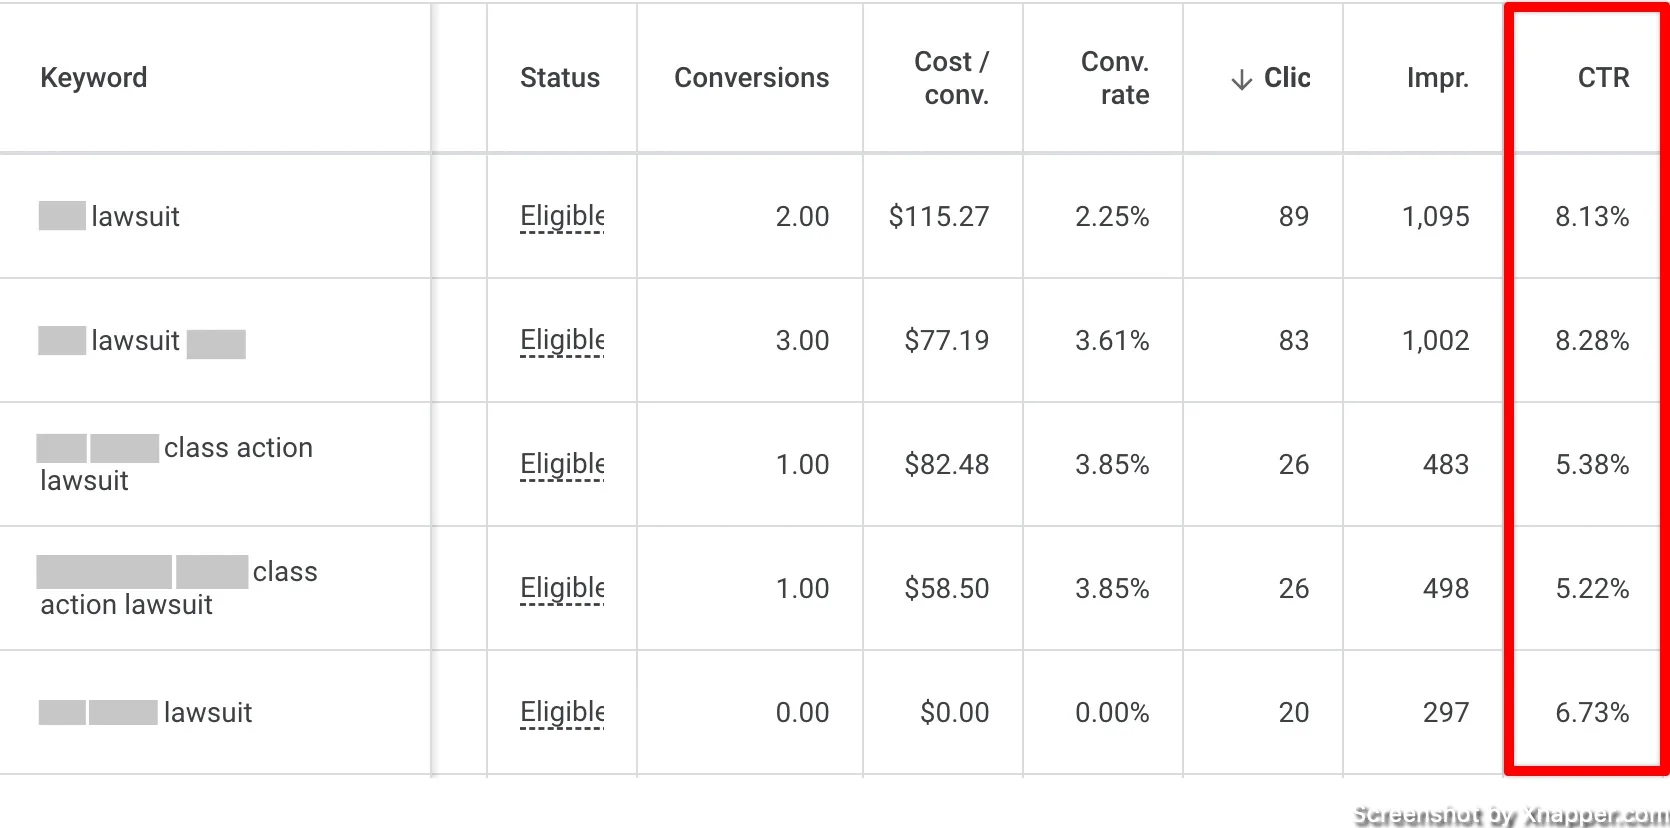Image resolution: width=1670 pixels, height=828 pixels.
Task: Click Eligible status for $58.50 row
Action: point(562,589)
